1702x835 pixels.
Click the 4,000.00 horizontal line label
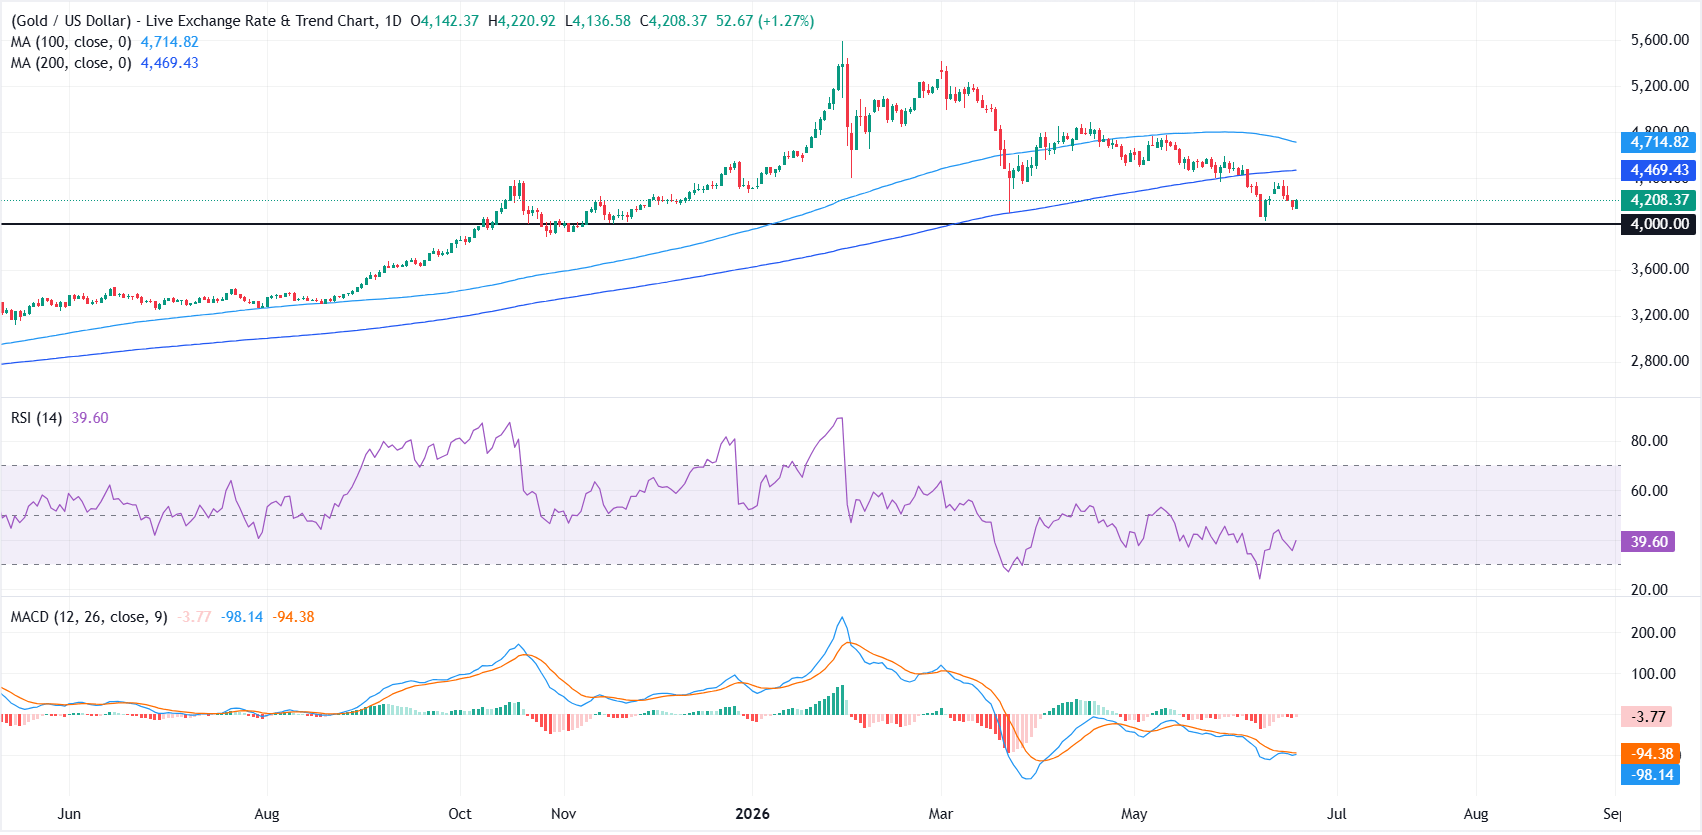tap(1658, 224)
